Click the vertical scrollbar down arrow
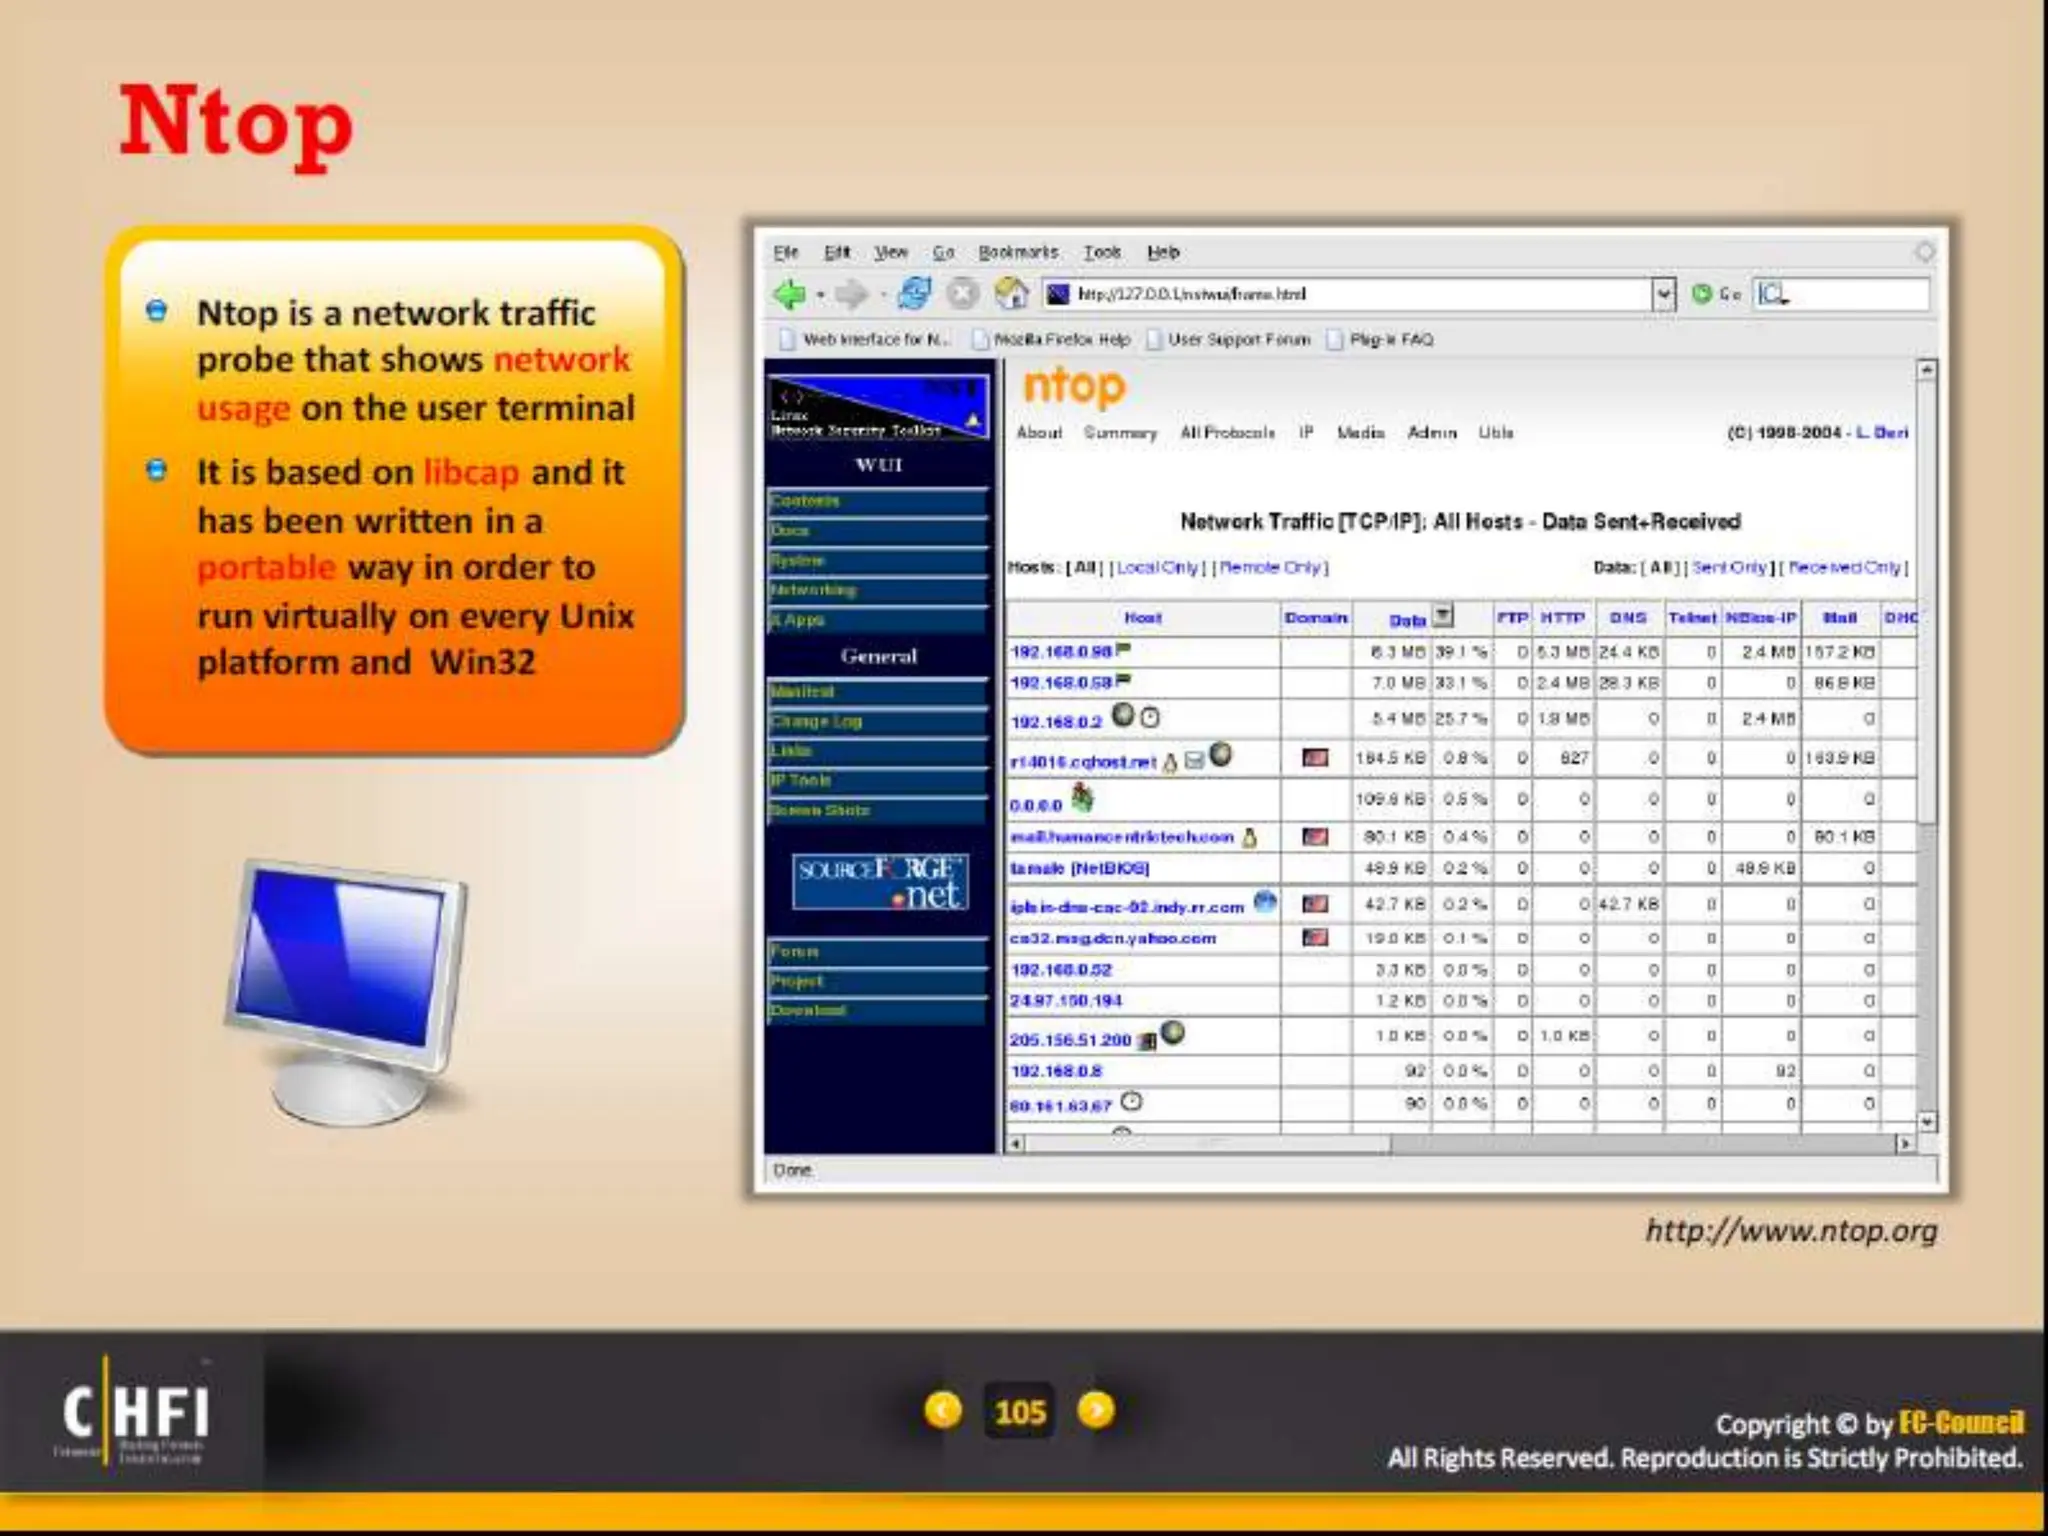Image resolution: width=2048 pixels, height=1536 pixels. pos(1926,1122)
